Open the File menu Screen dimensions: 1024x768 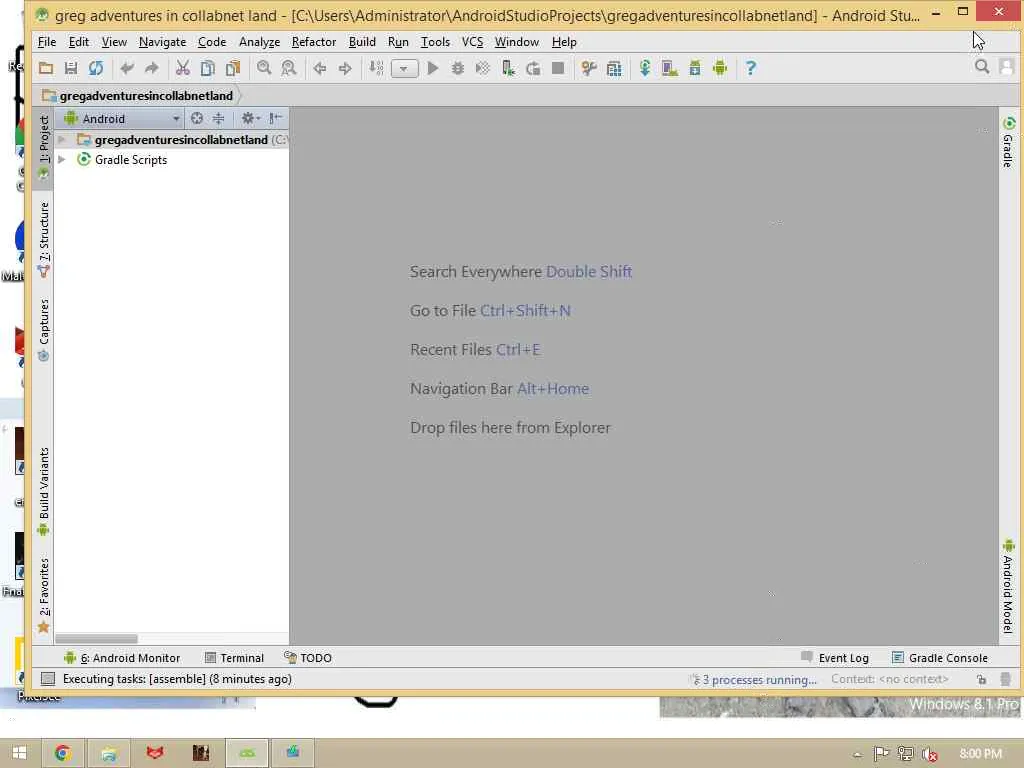pos(47,42)
